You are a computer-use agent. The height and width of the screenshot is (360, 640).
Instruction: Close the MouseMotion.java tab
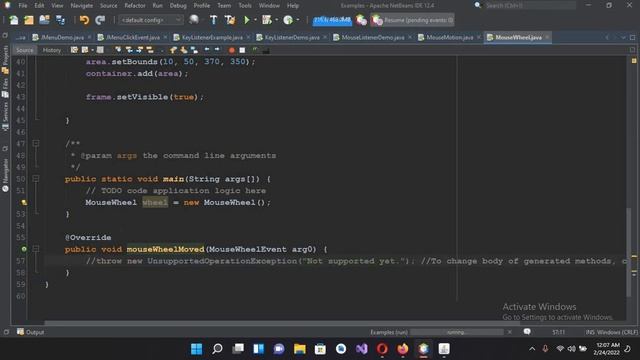(x=478, y=37)
